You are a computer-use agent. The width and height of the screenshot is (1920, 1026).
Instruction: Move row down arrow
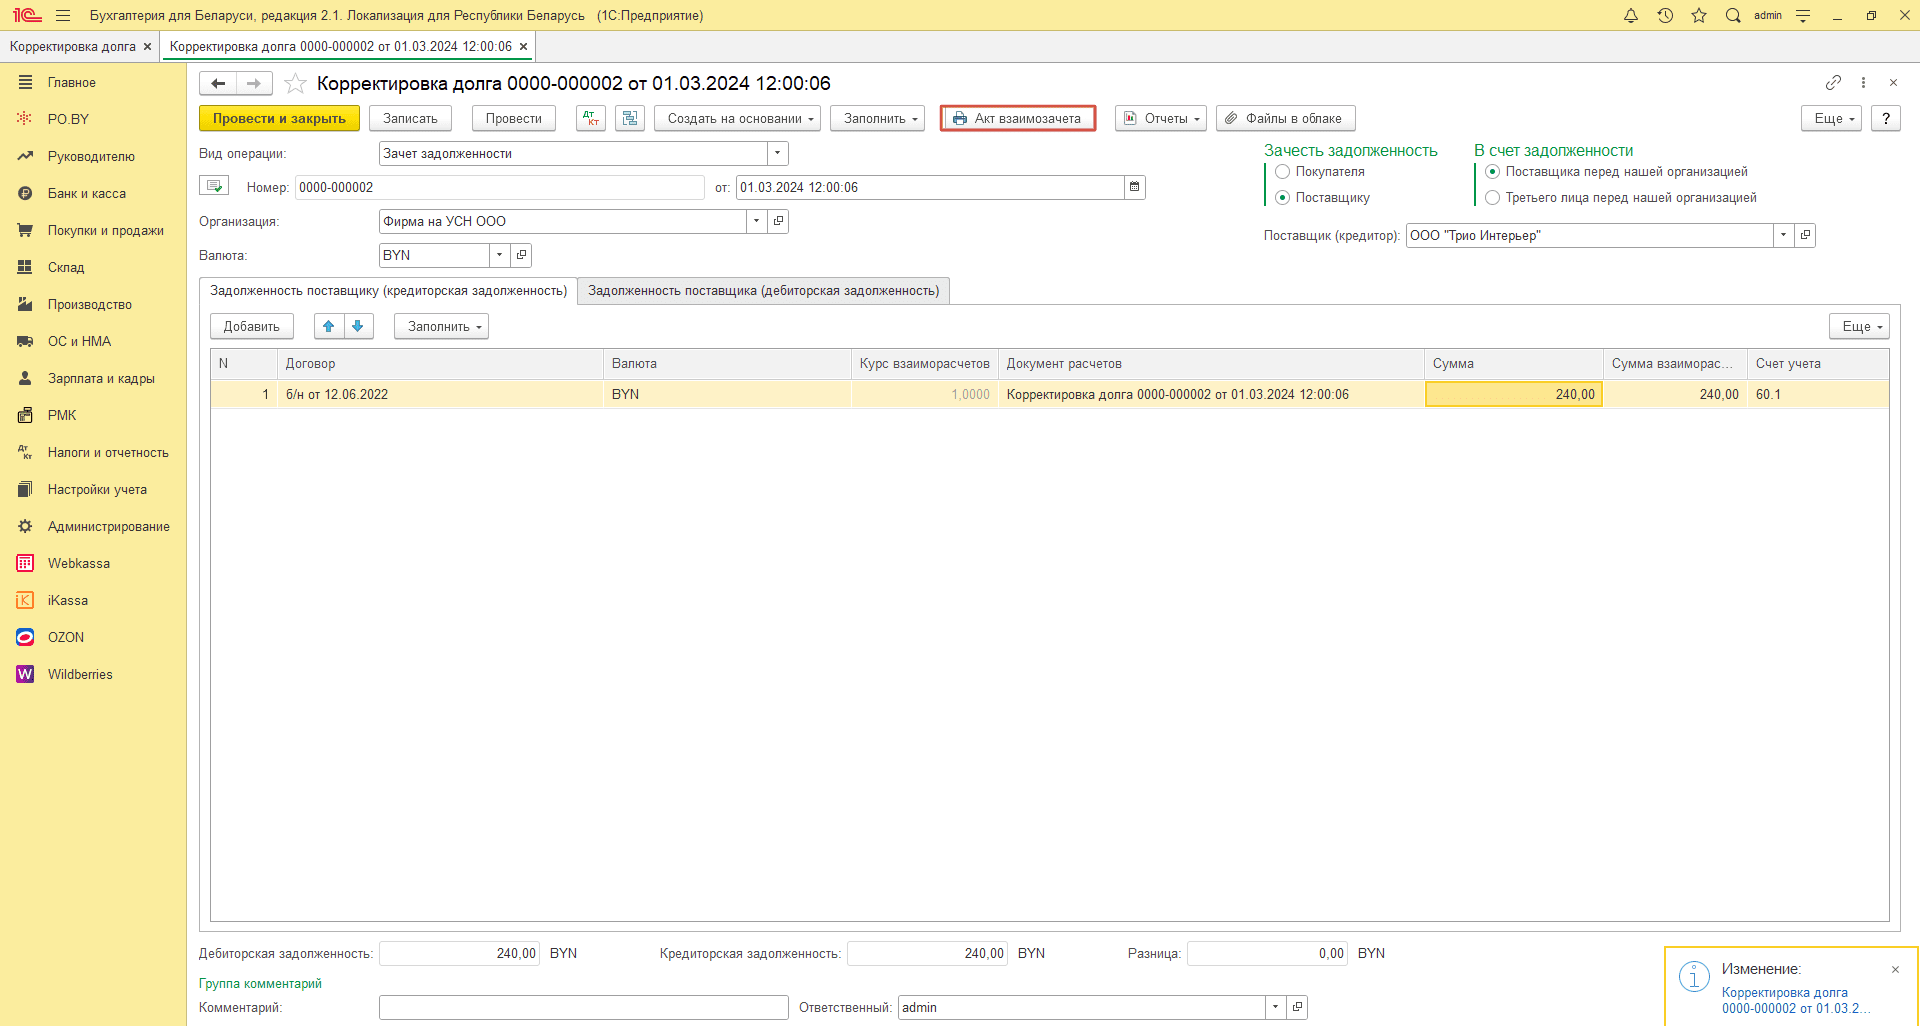click(x=358, y=326)
